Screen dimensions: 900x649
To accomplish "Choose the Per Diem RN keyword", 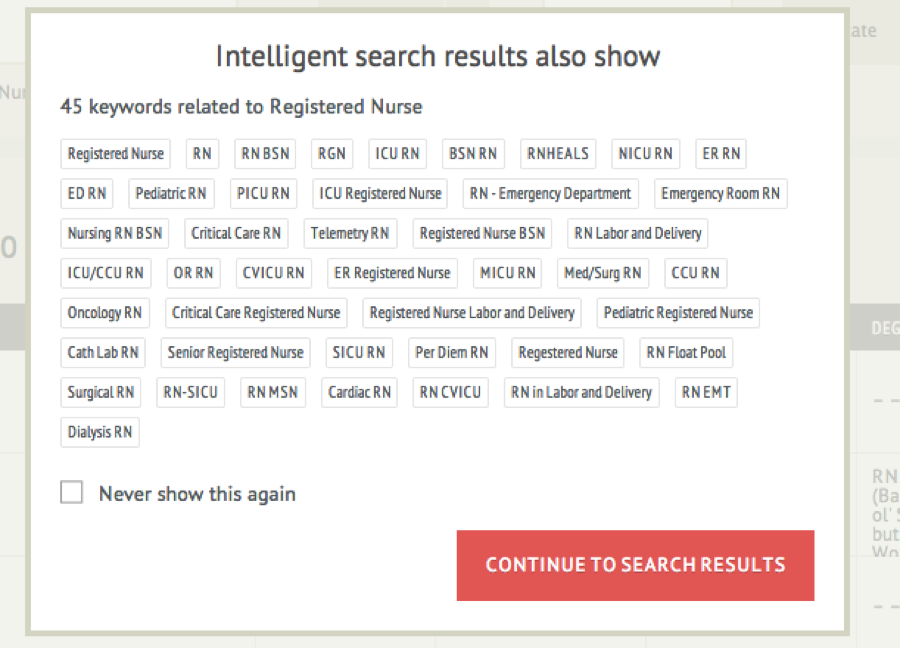I will click(452, 353).
